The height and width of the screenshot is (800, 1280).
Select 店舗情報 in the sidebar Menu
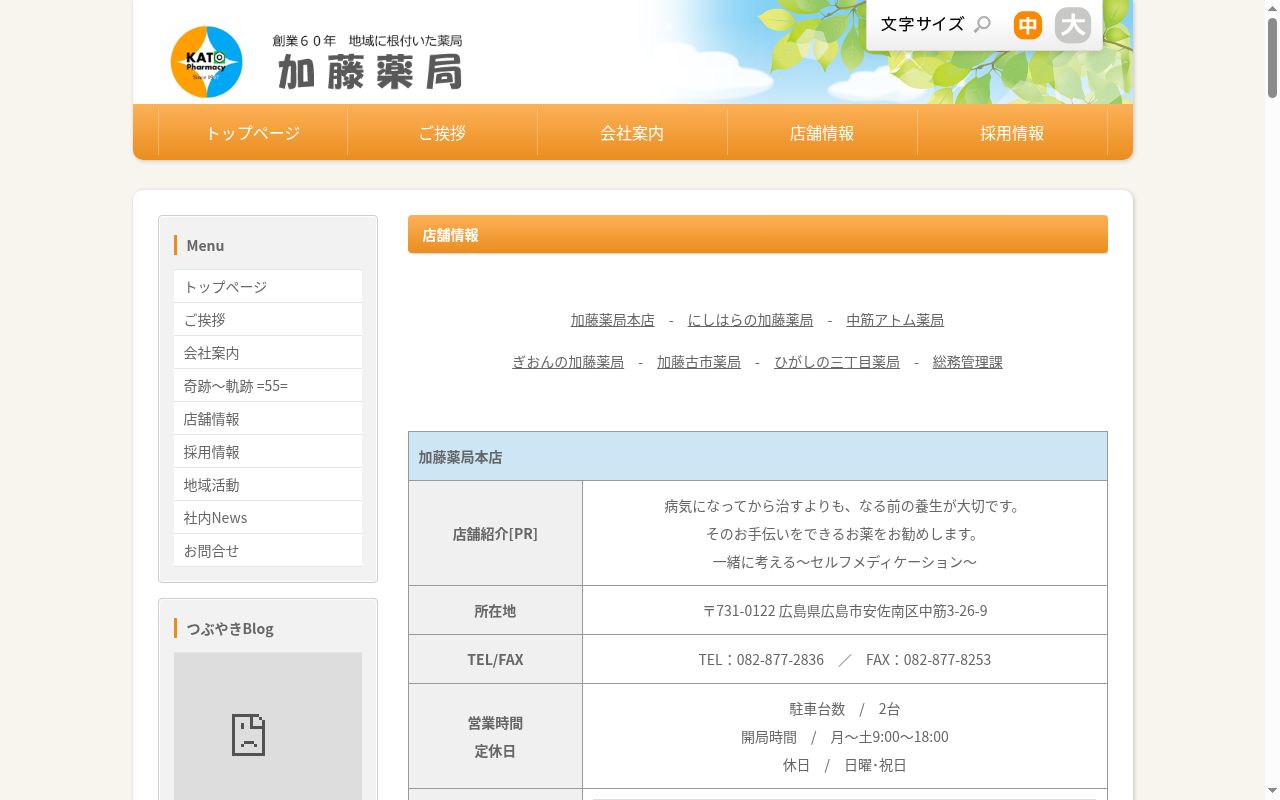pyautogui.click(x=268, y=419)
